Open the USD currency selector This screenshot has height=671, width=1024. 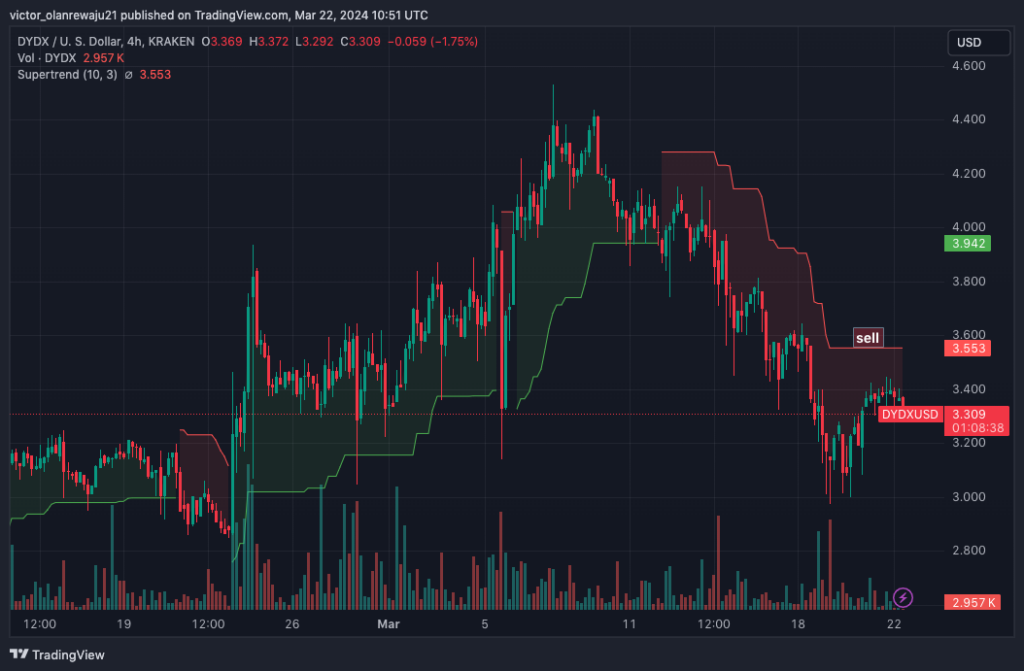(x=978, y=42)
